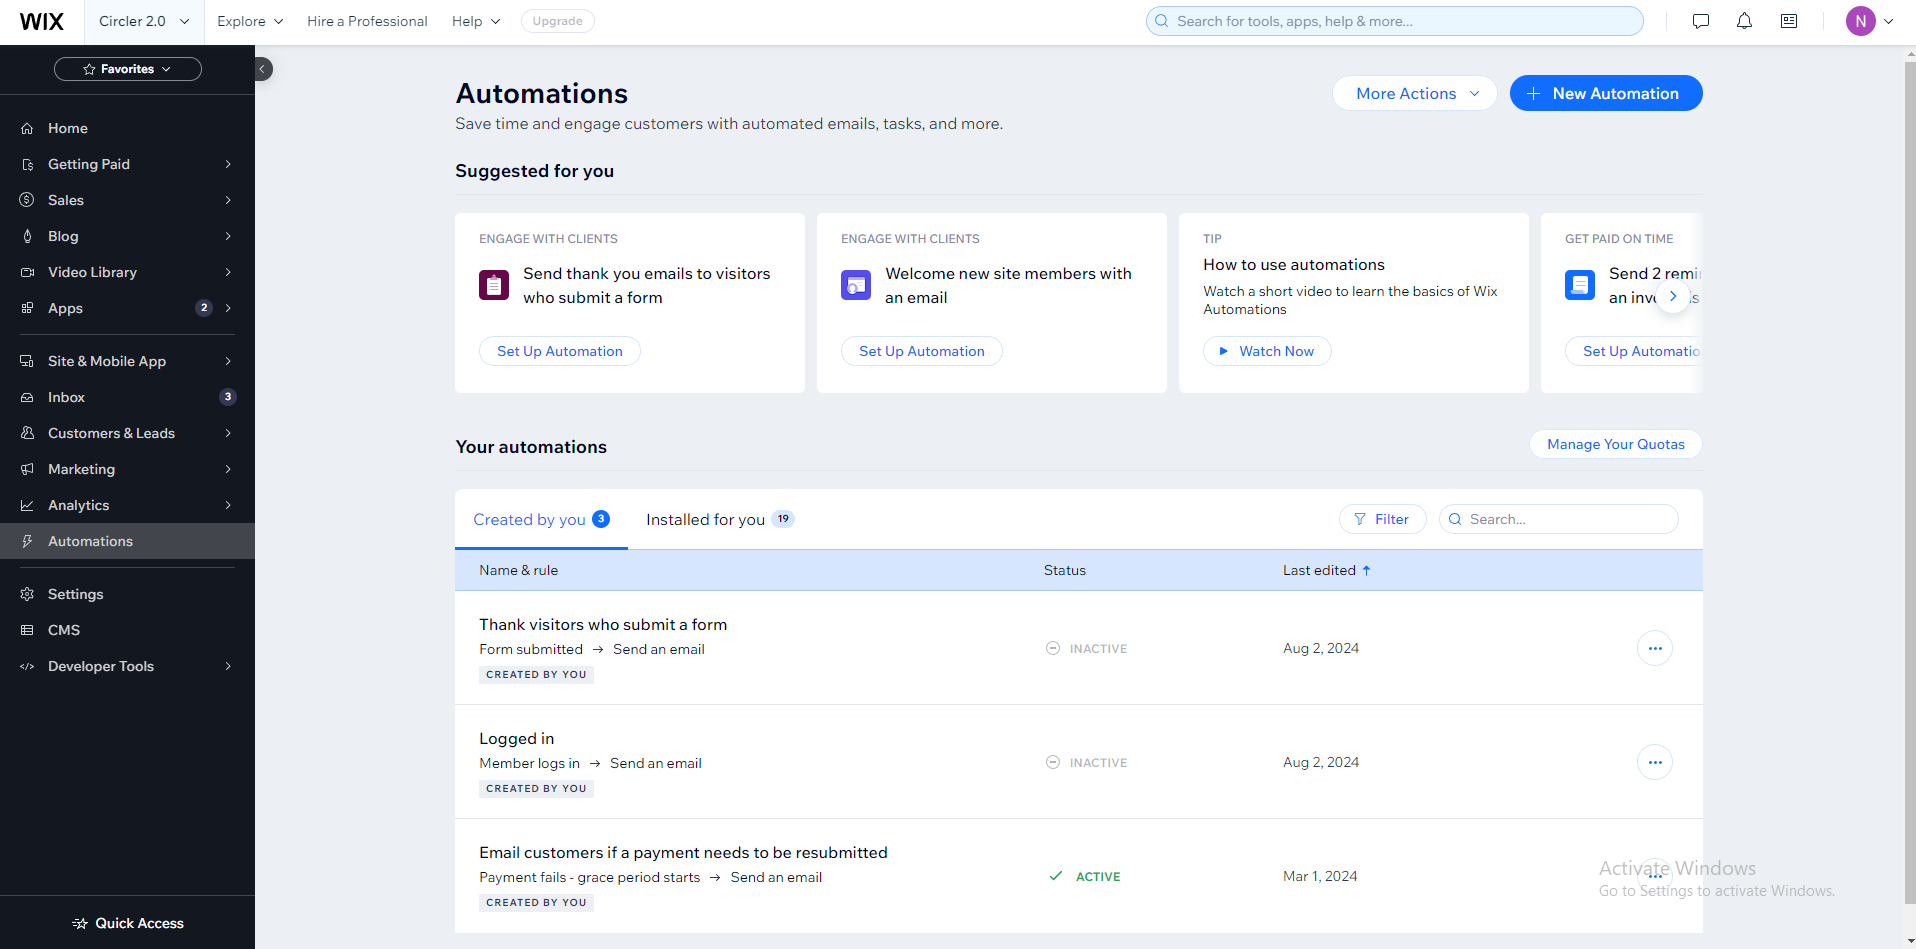1916x949 pixels.
Task: Click the New Automation button
Action: [1605, 93]
